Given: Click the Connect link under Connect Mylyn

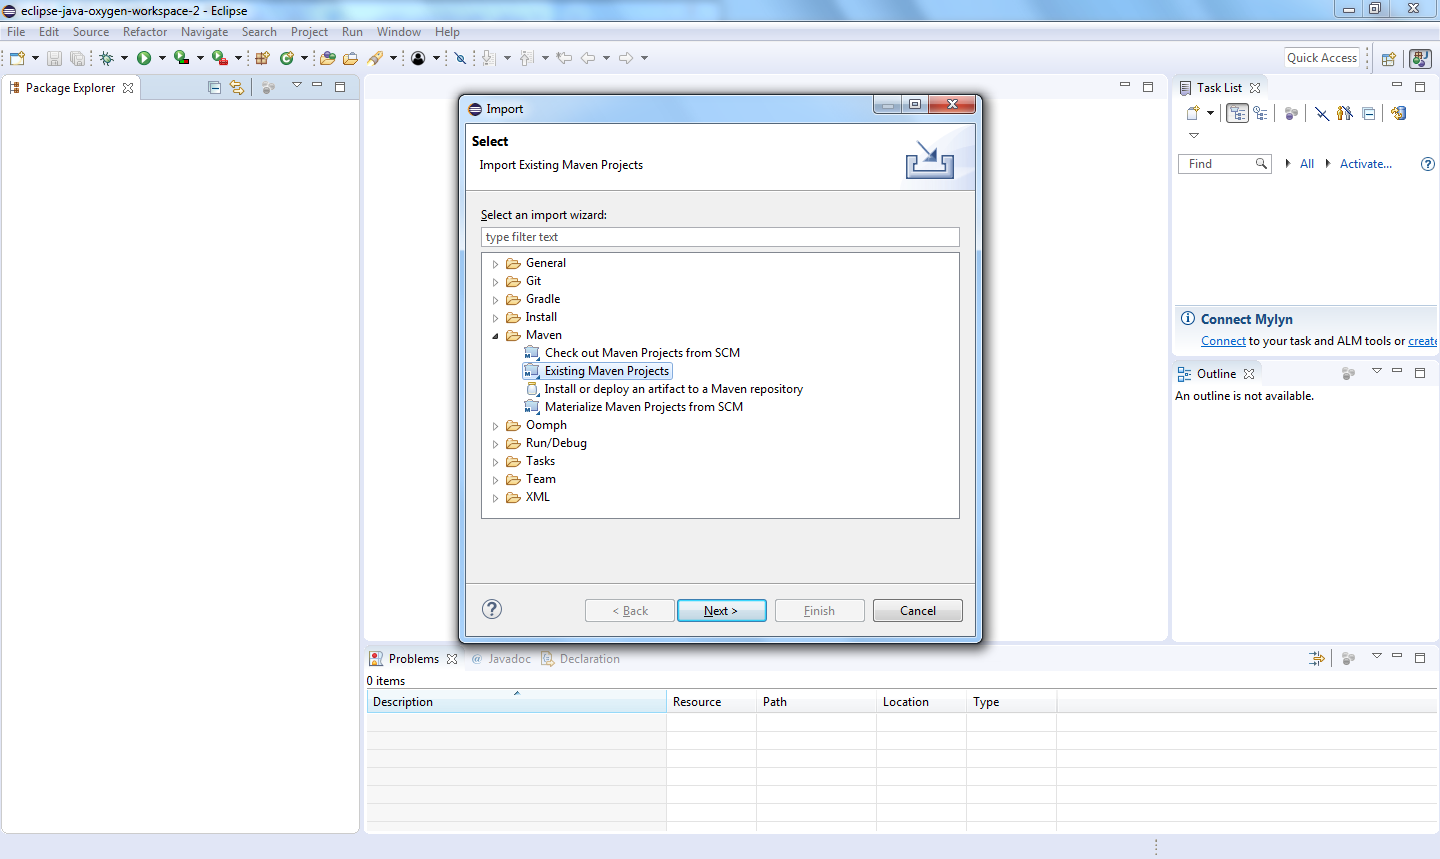Looking at the screenshot, I should (1223, 341).
